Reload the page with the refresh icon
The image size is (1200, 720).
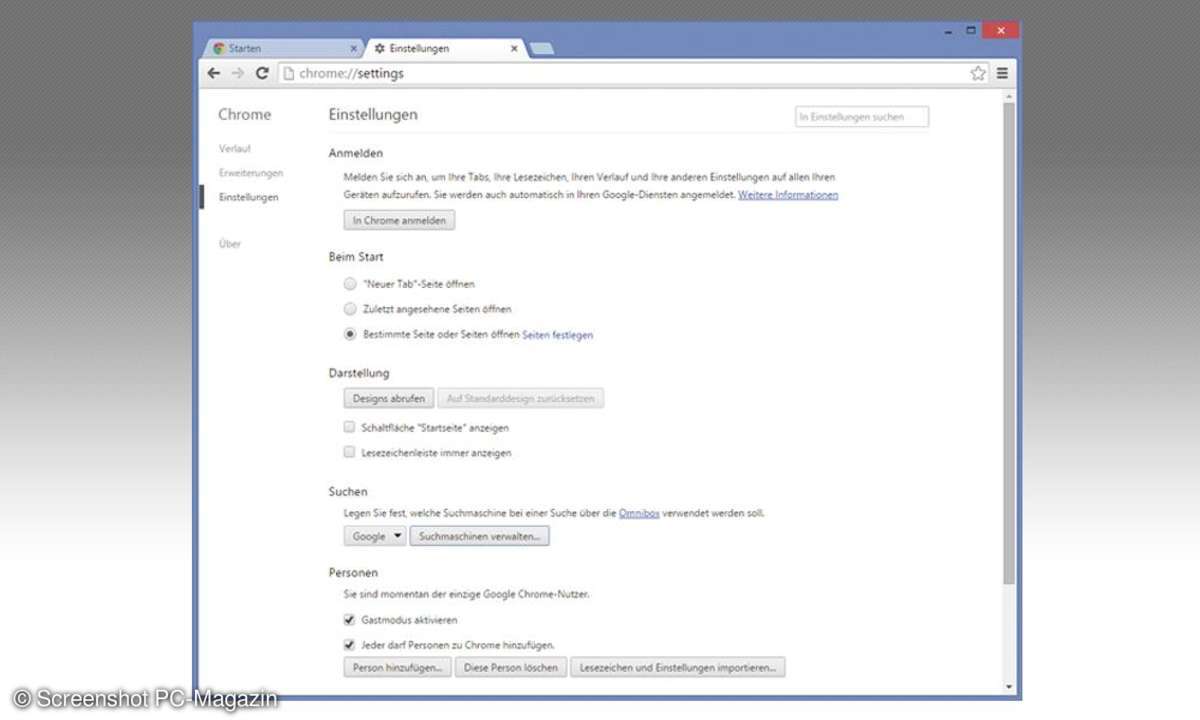262,73
